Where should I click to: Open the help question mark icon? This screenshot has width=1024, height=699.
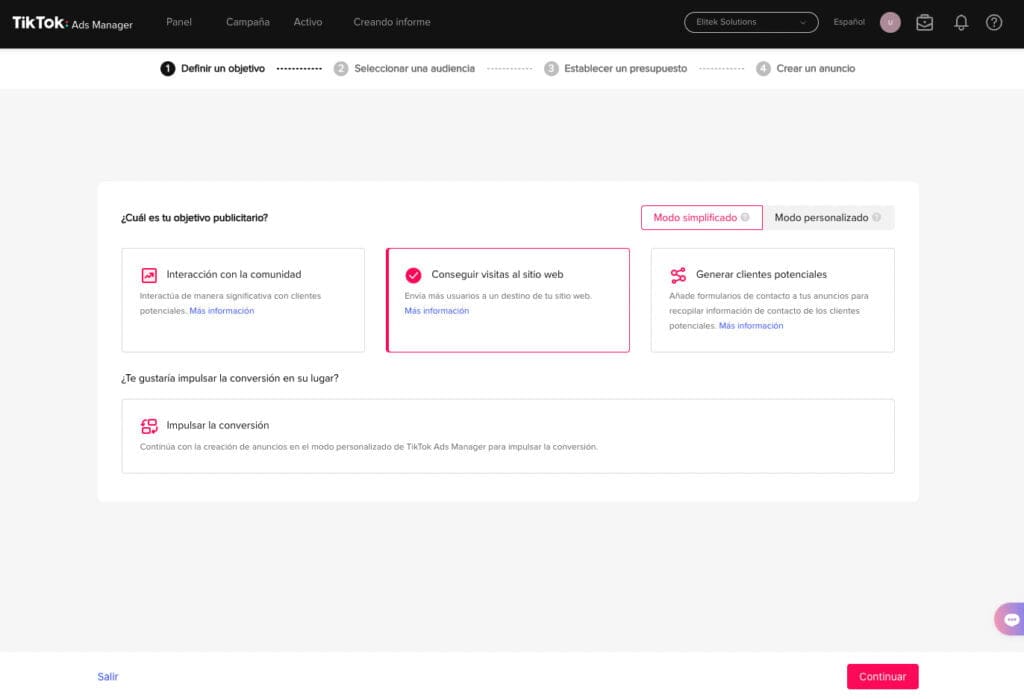point(993,22)
